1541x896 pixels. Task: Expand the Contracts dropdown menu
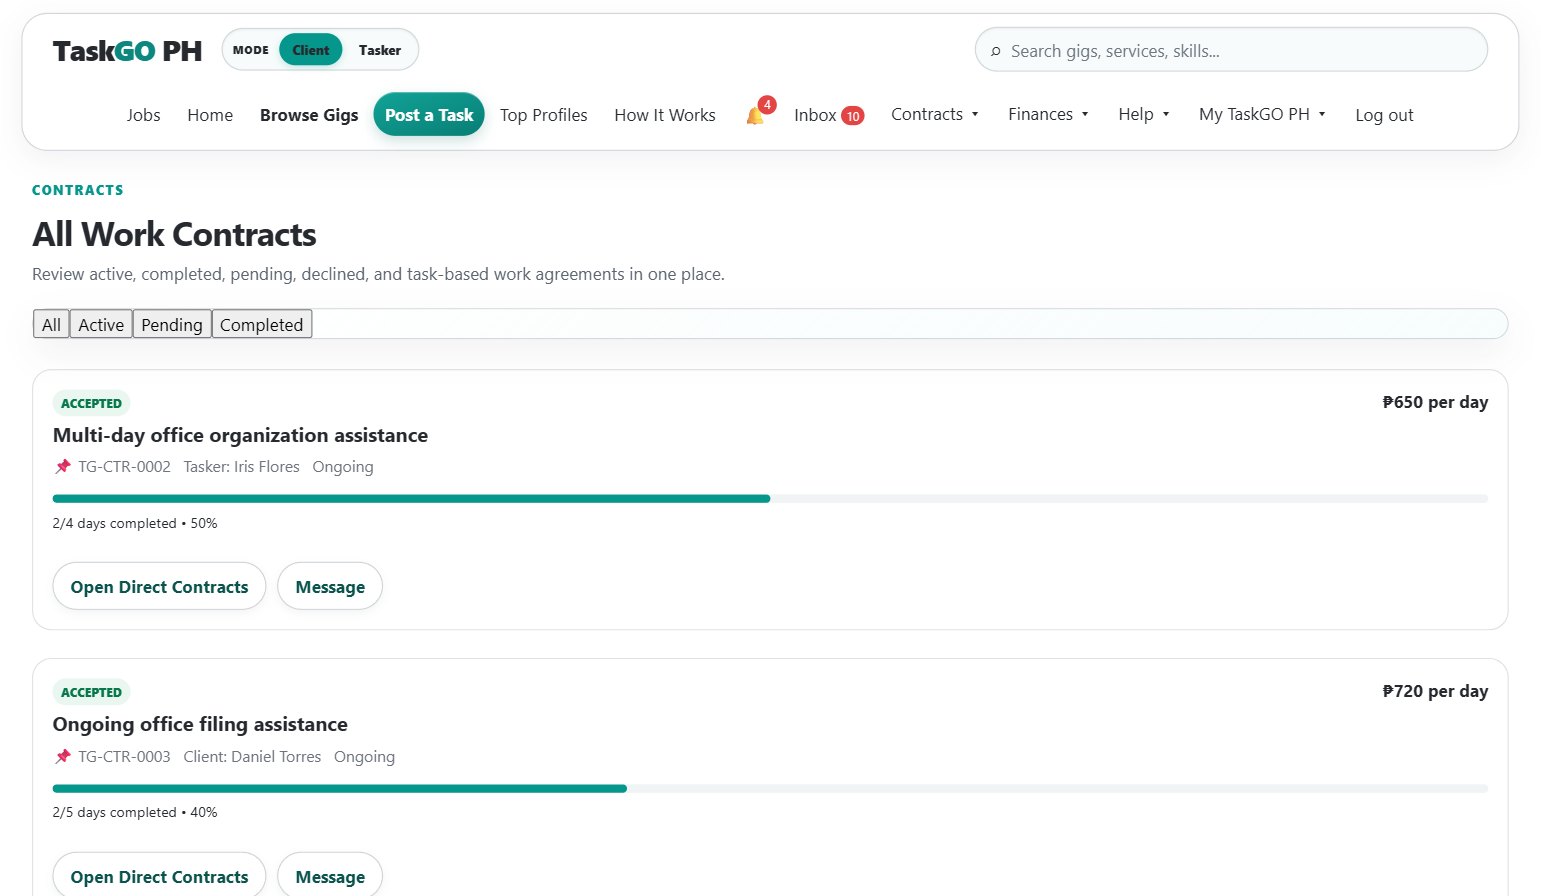point(935,114)
